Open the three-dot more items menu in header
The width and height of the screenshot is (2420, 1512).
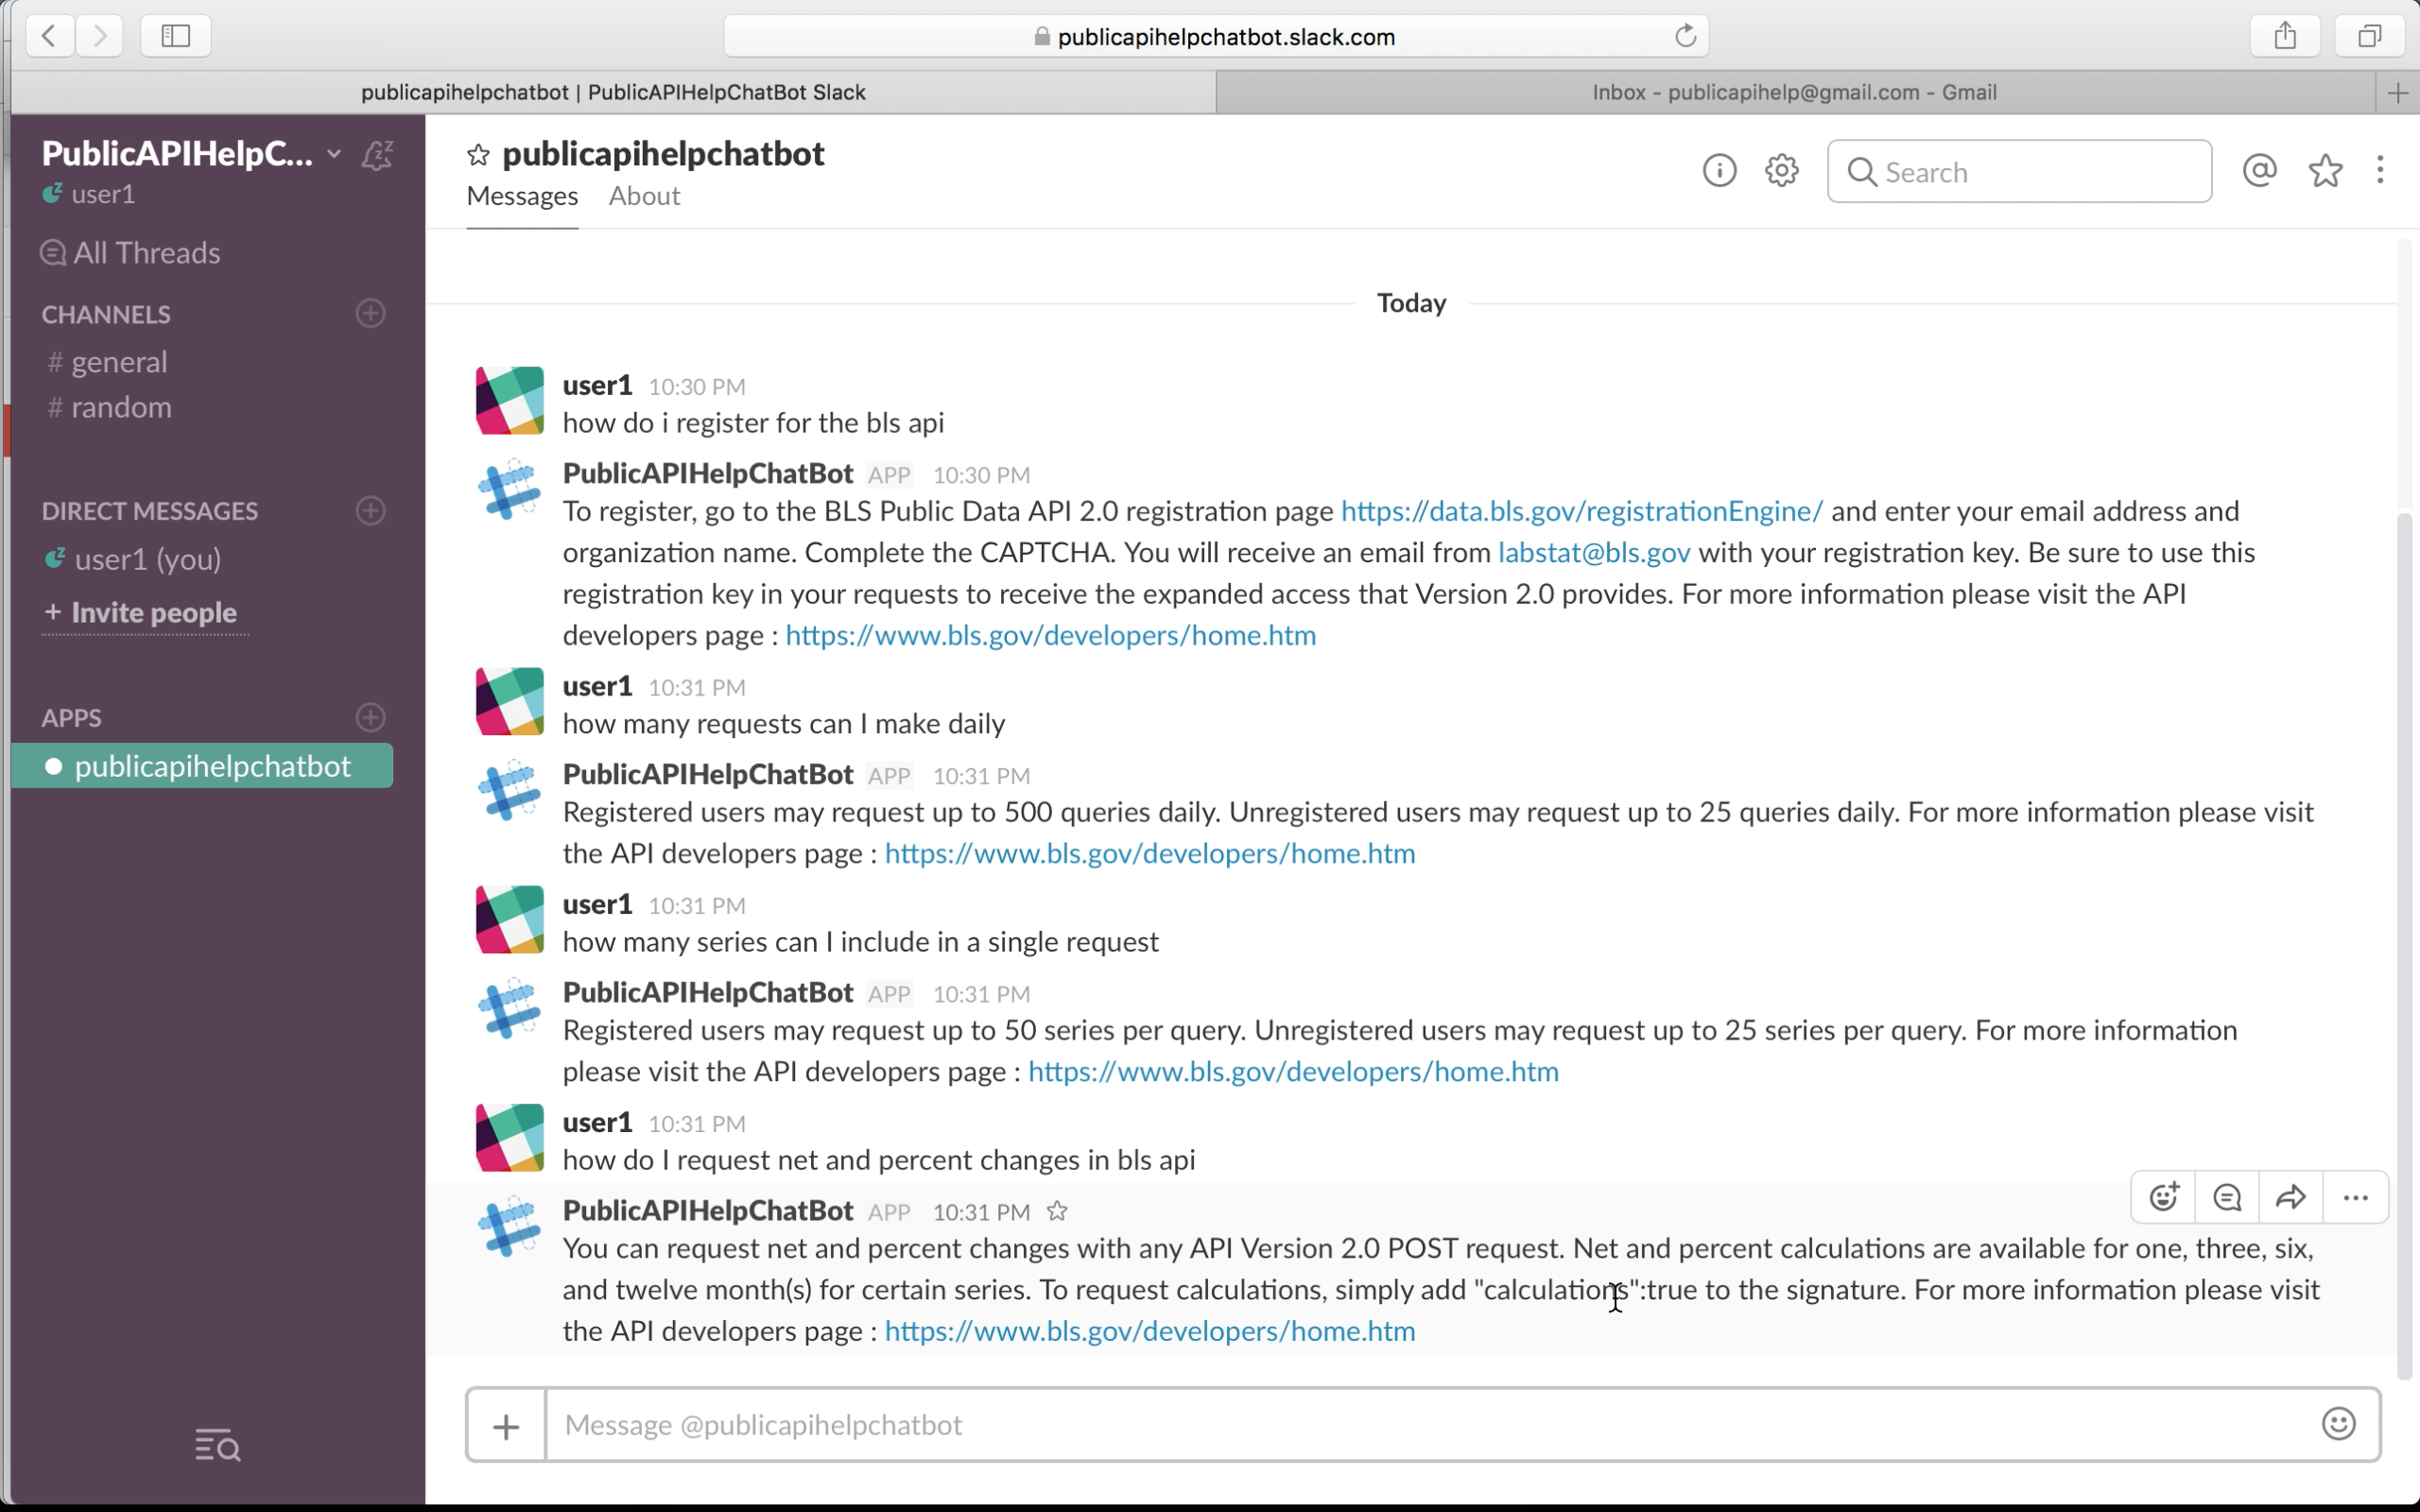[2379, 171]
